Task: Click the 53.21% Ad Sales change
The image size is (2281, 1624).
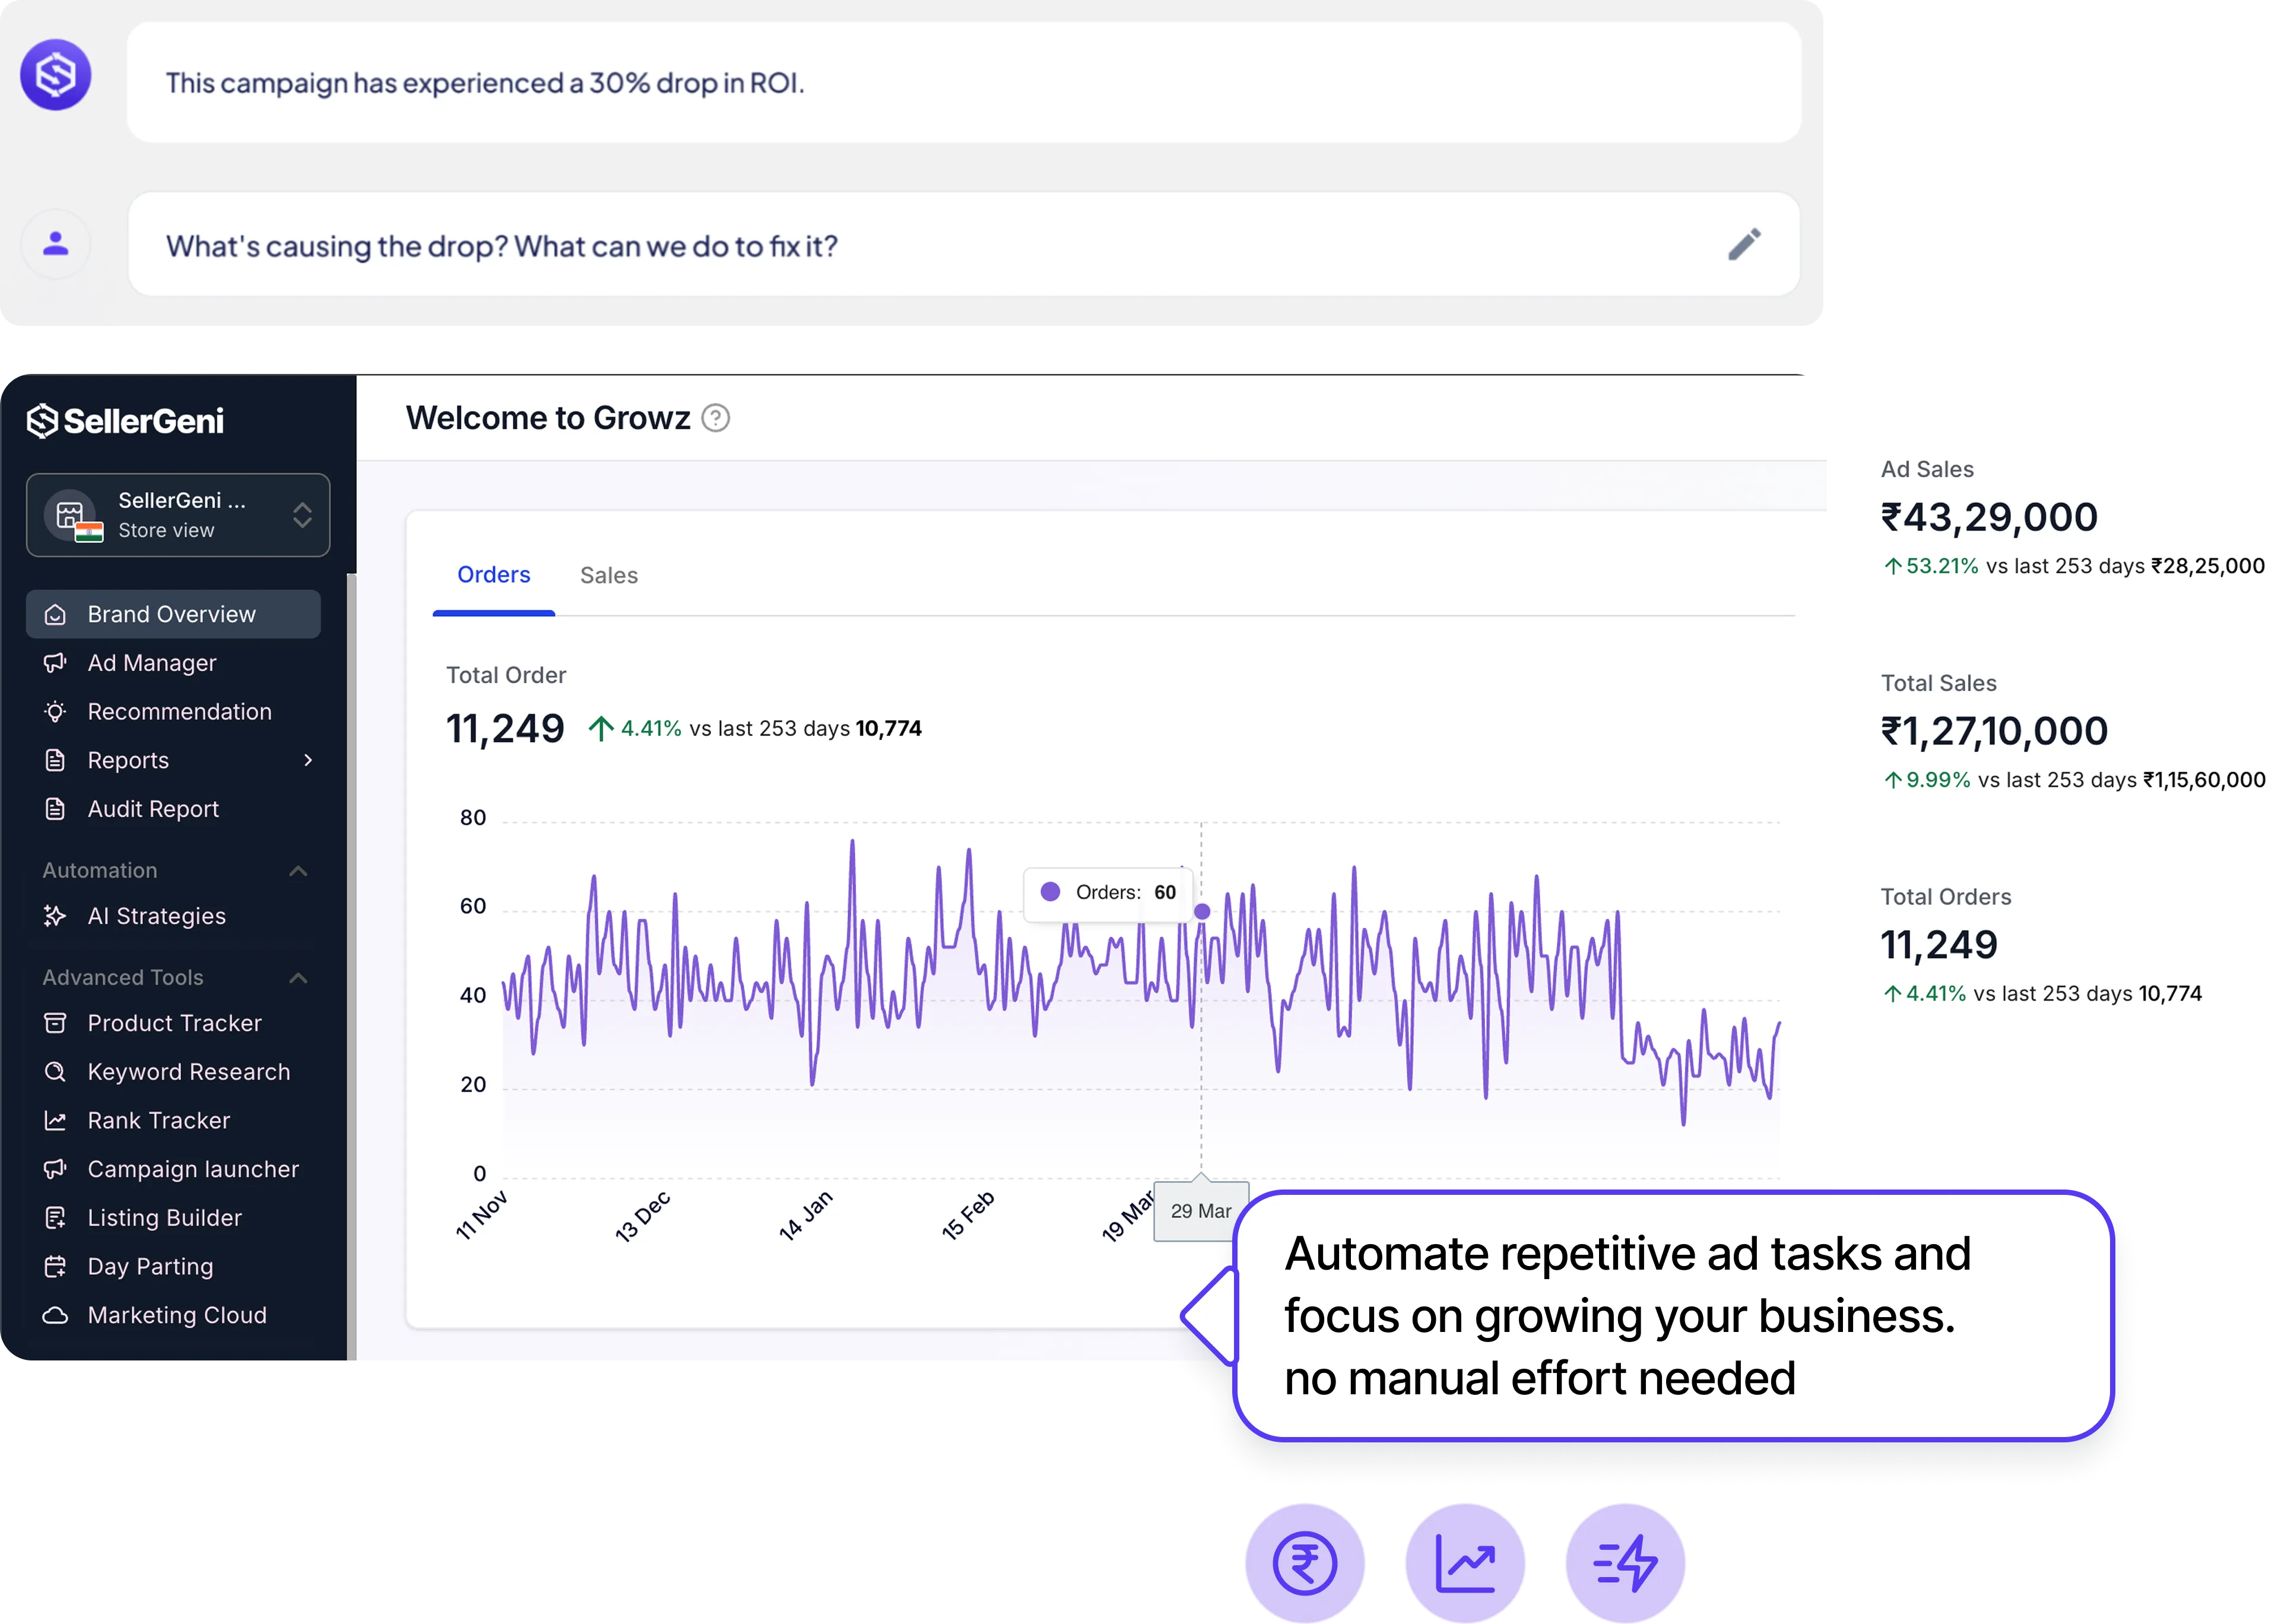Action: [1931, 566]
